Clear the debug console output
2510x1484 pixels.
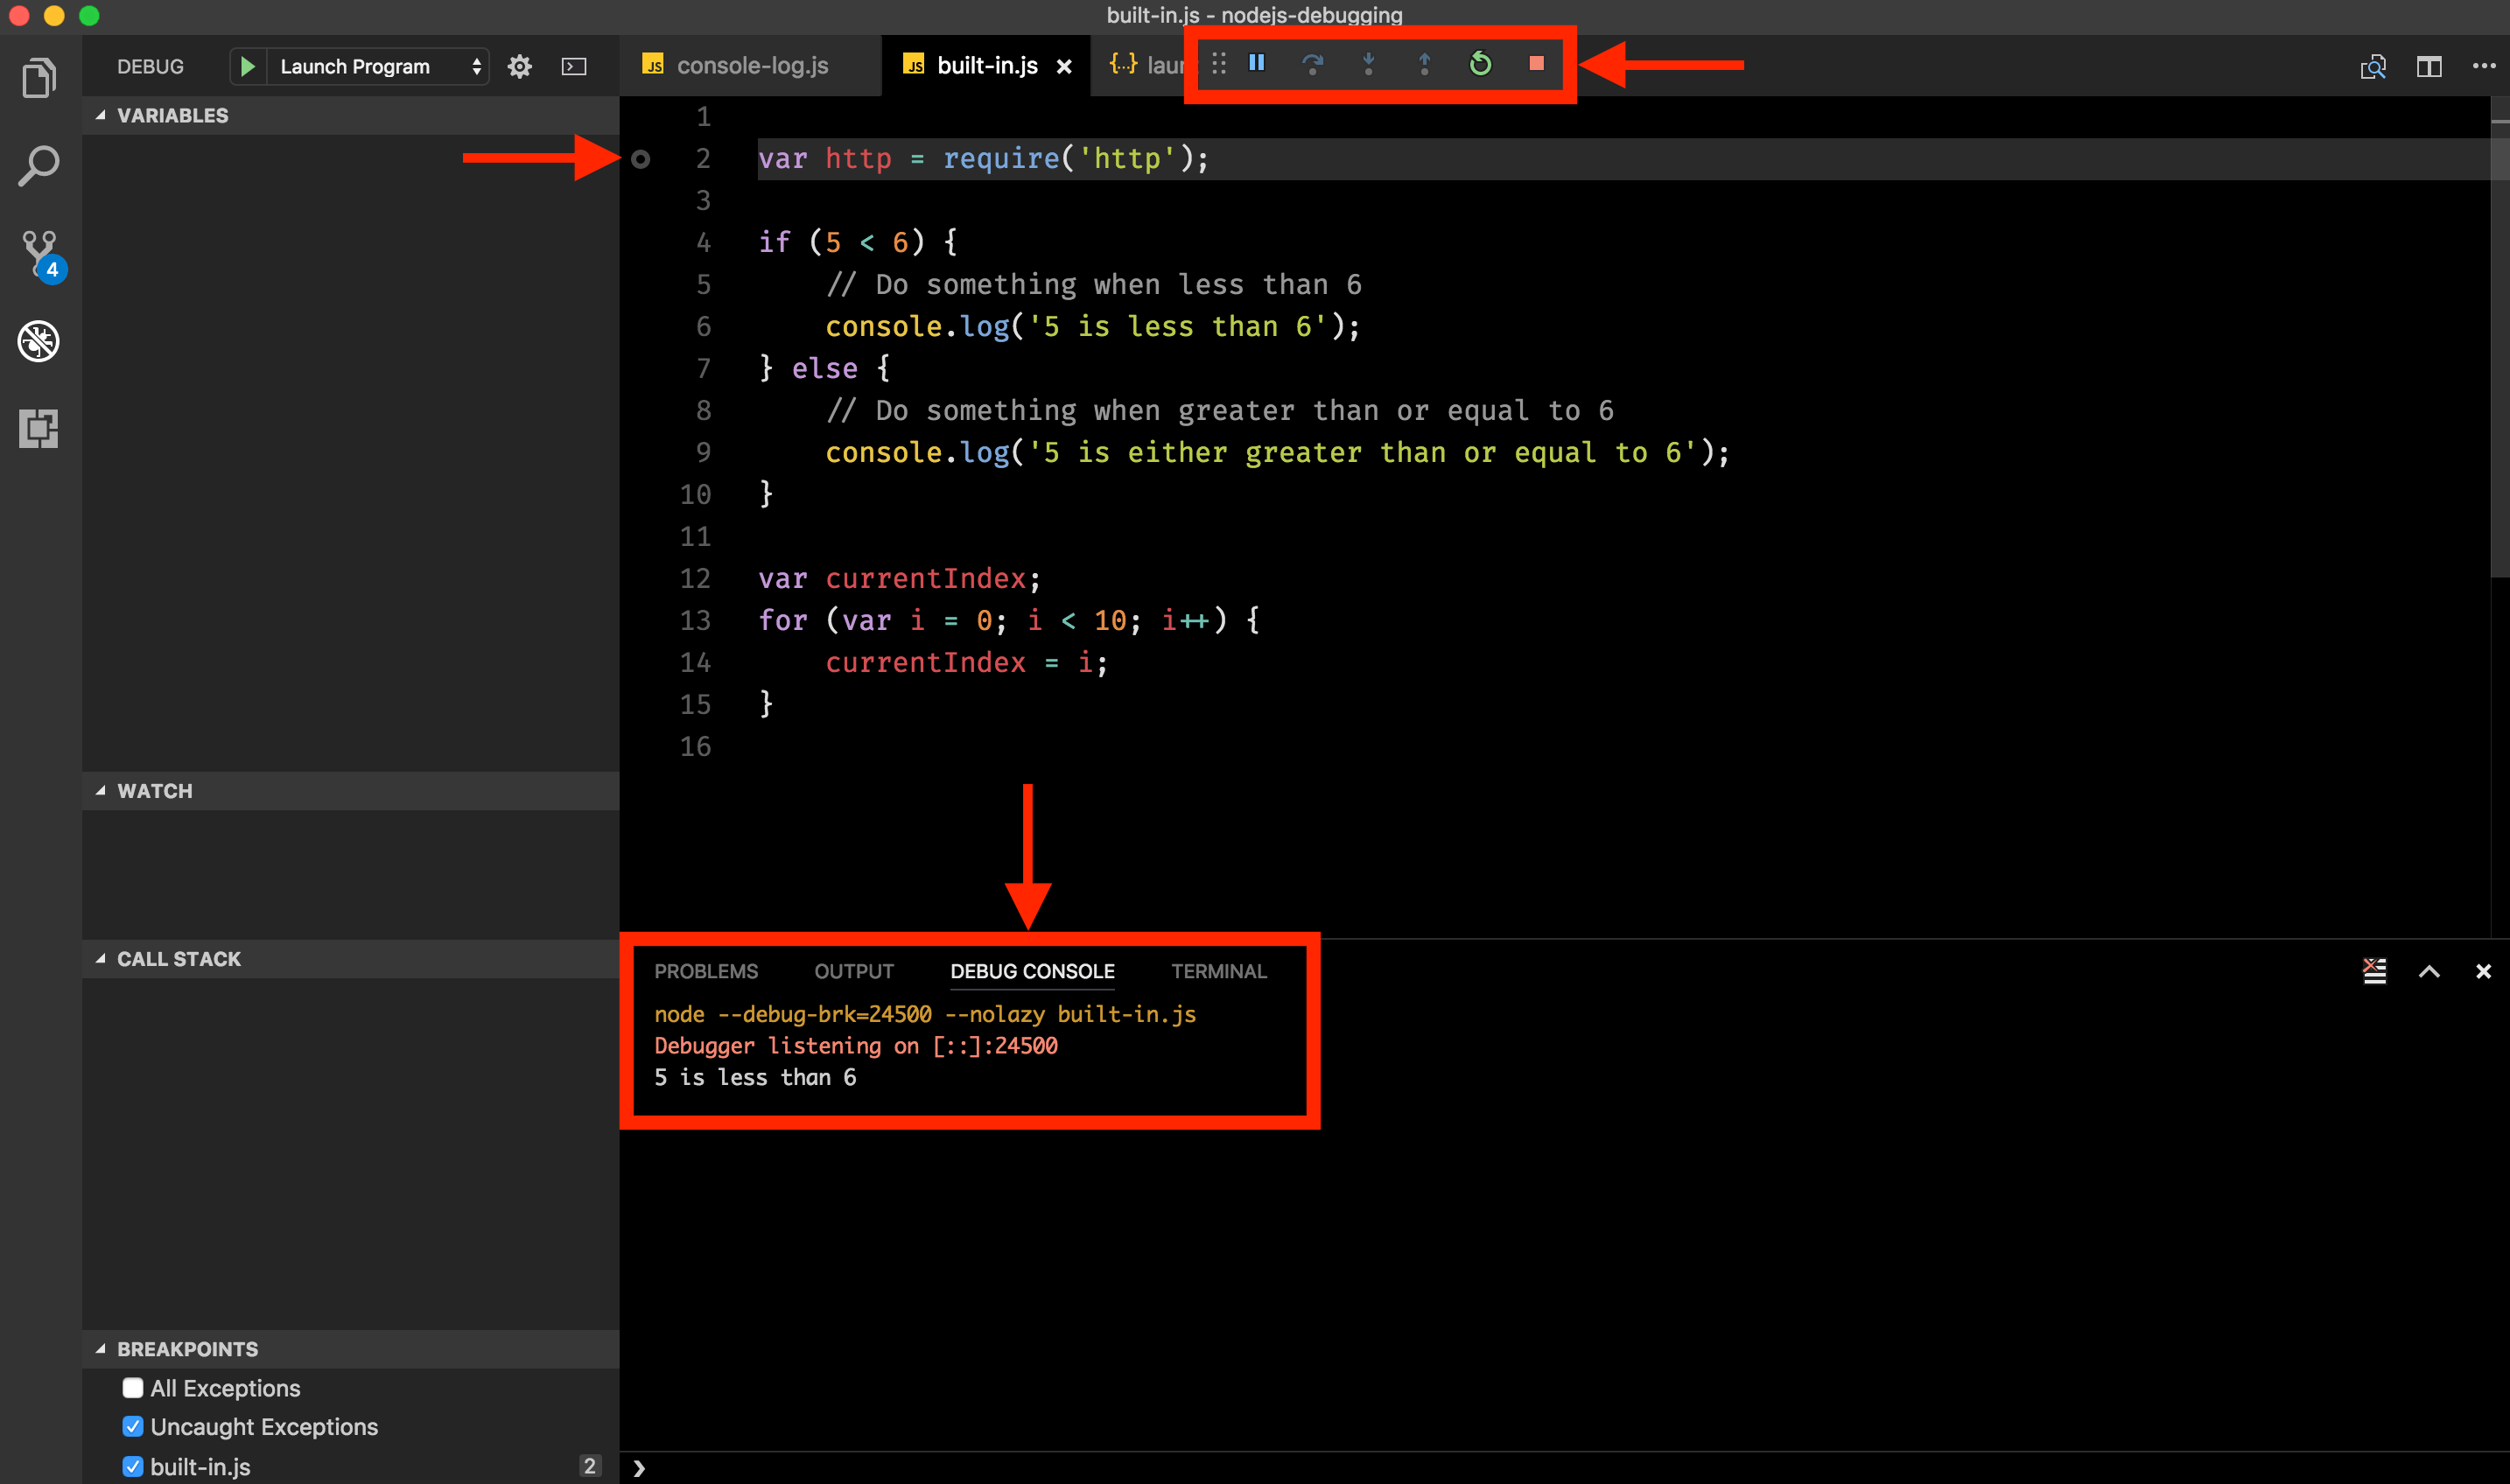coord(2374,971)
